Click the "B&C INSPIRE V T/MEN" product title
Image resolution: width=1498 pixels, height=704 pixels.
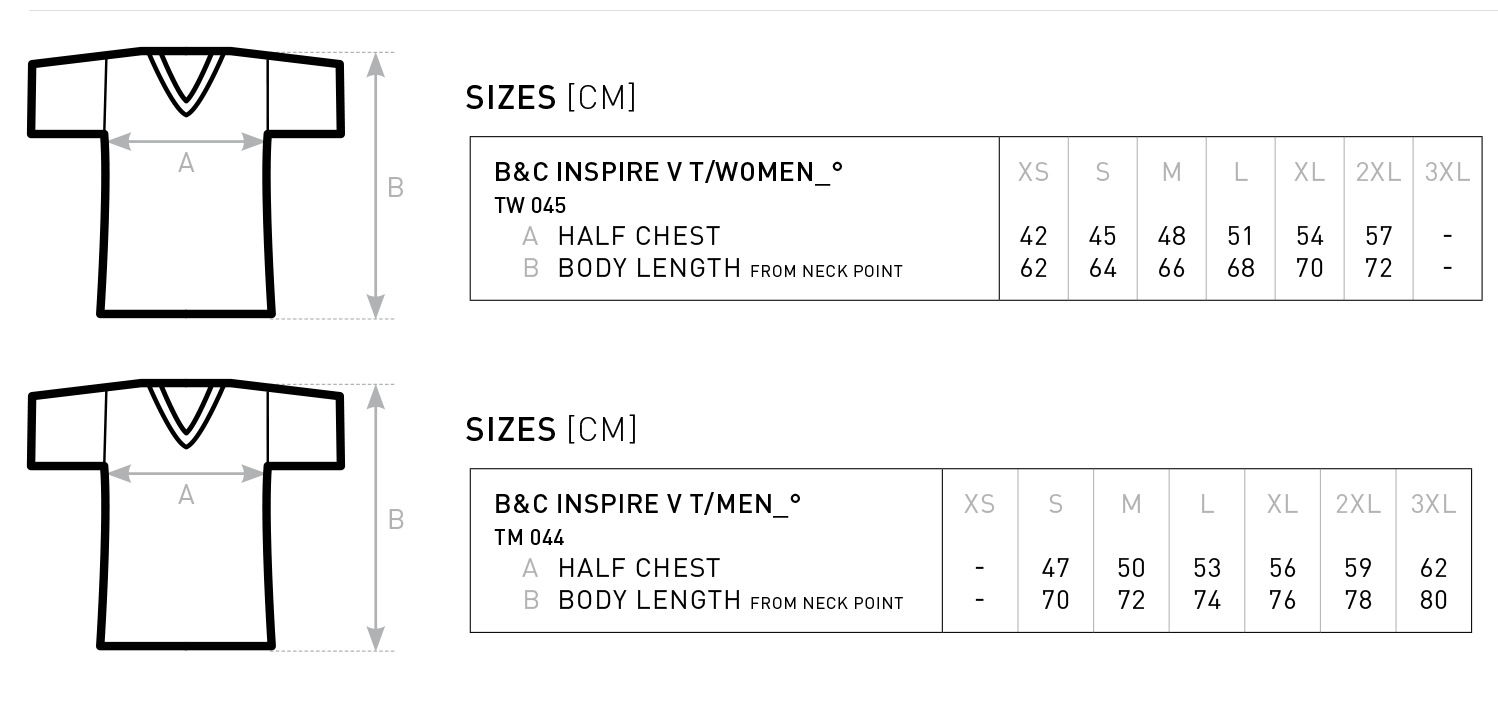pos(648,504)
